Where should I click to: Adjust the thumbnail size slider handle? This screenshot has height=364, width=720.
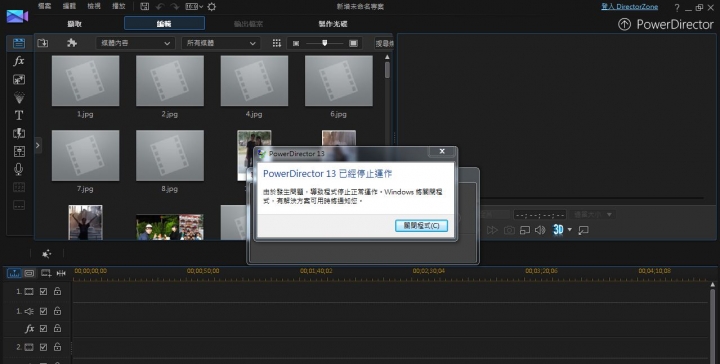click(325, 43)
